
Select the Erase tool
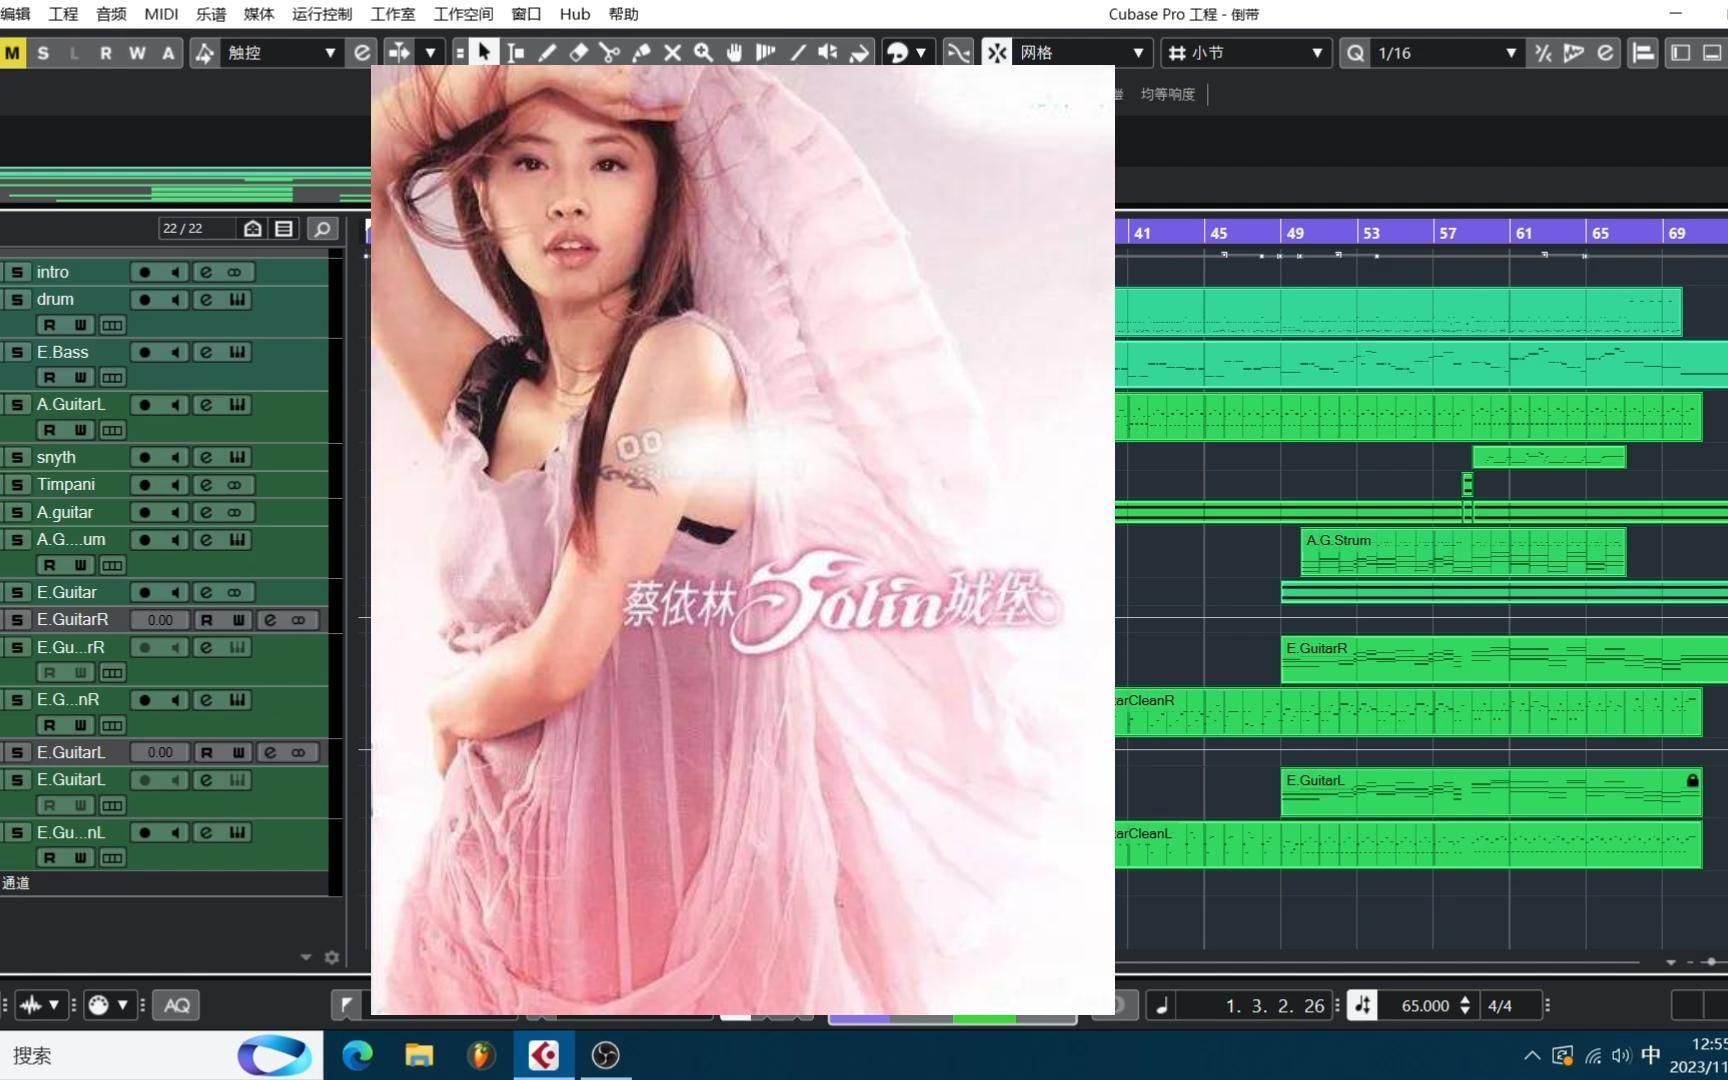[578, 53]
